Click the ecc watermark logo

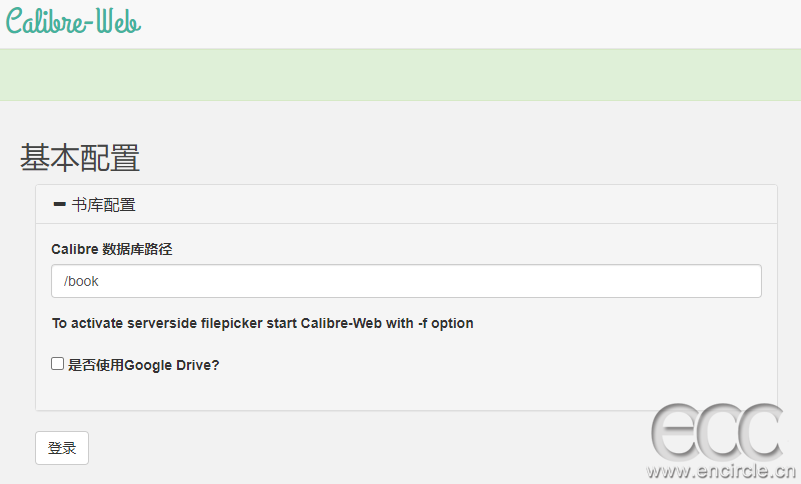click(717, 432)
